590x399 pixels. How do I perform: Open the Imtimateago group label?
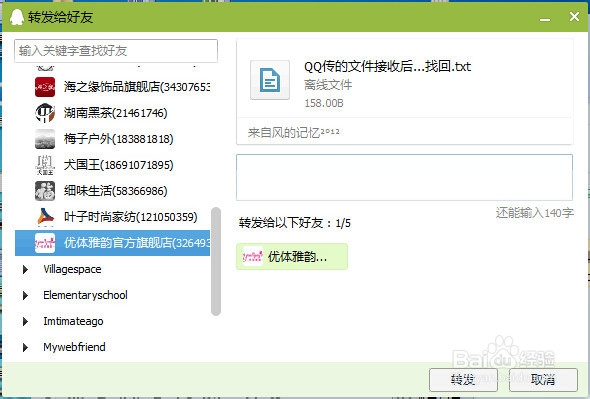pos(73,321)
